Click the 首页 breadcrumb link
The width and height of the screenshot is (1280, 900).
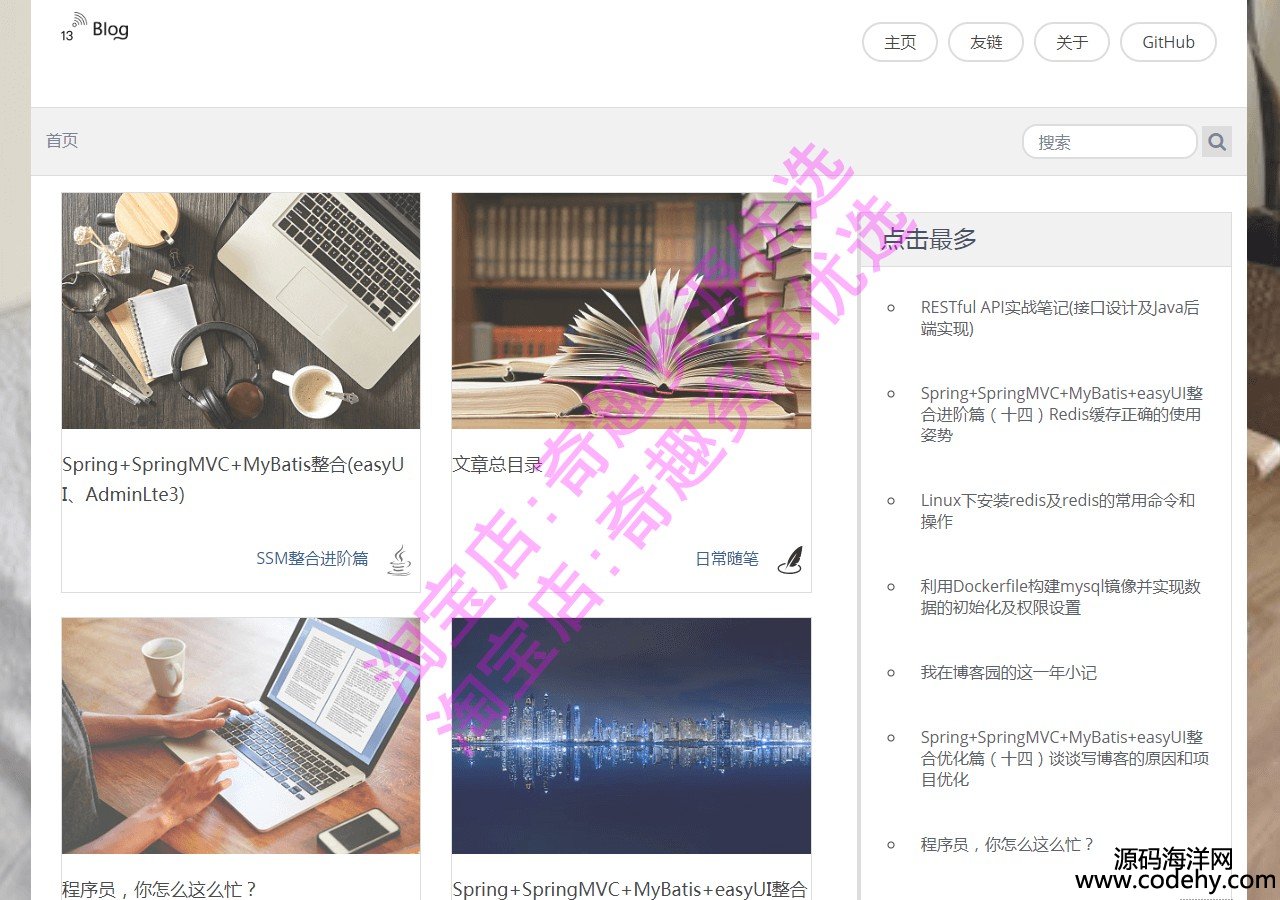pos(62,141)
